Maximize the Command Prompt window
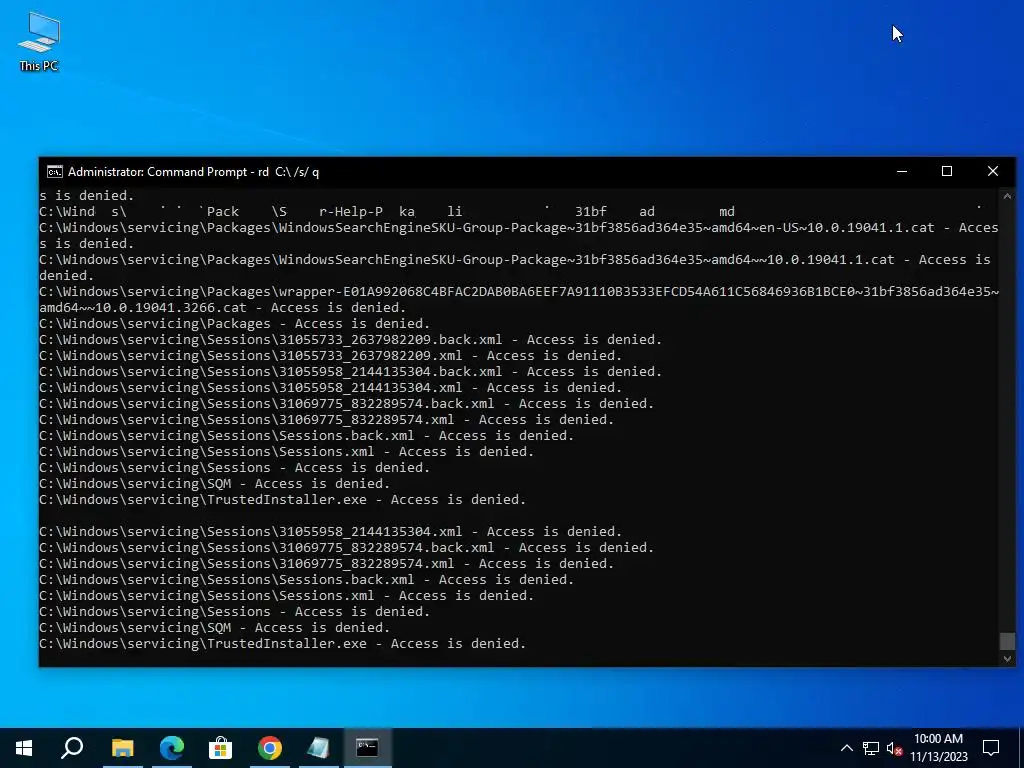 [947, 172]
